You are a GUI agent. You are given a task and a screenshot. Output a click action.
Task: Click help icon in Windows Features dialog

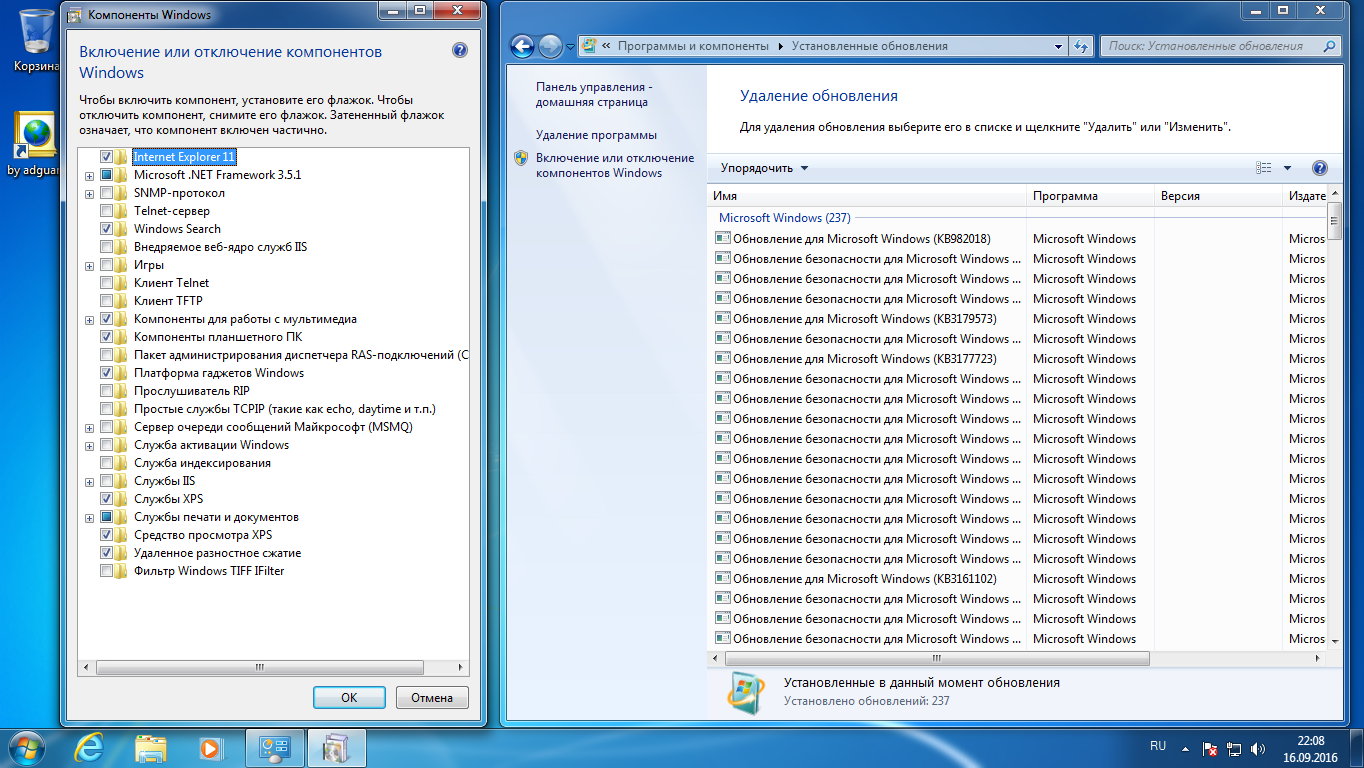pos(460,50)
